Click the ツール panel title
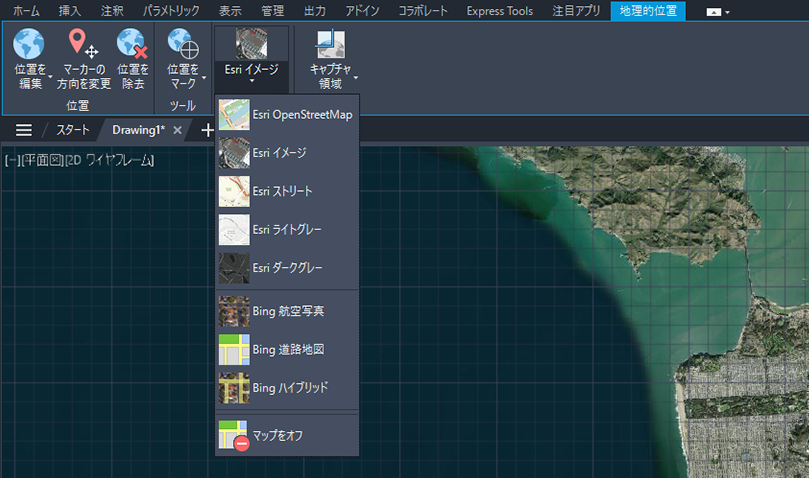Screen dimensions: 809x478 tap(183, 106)
